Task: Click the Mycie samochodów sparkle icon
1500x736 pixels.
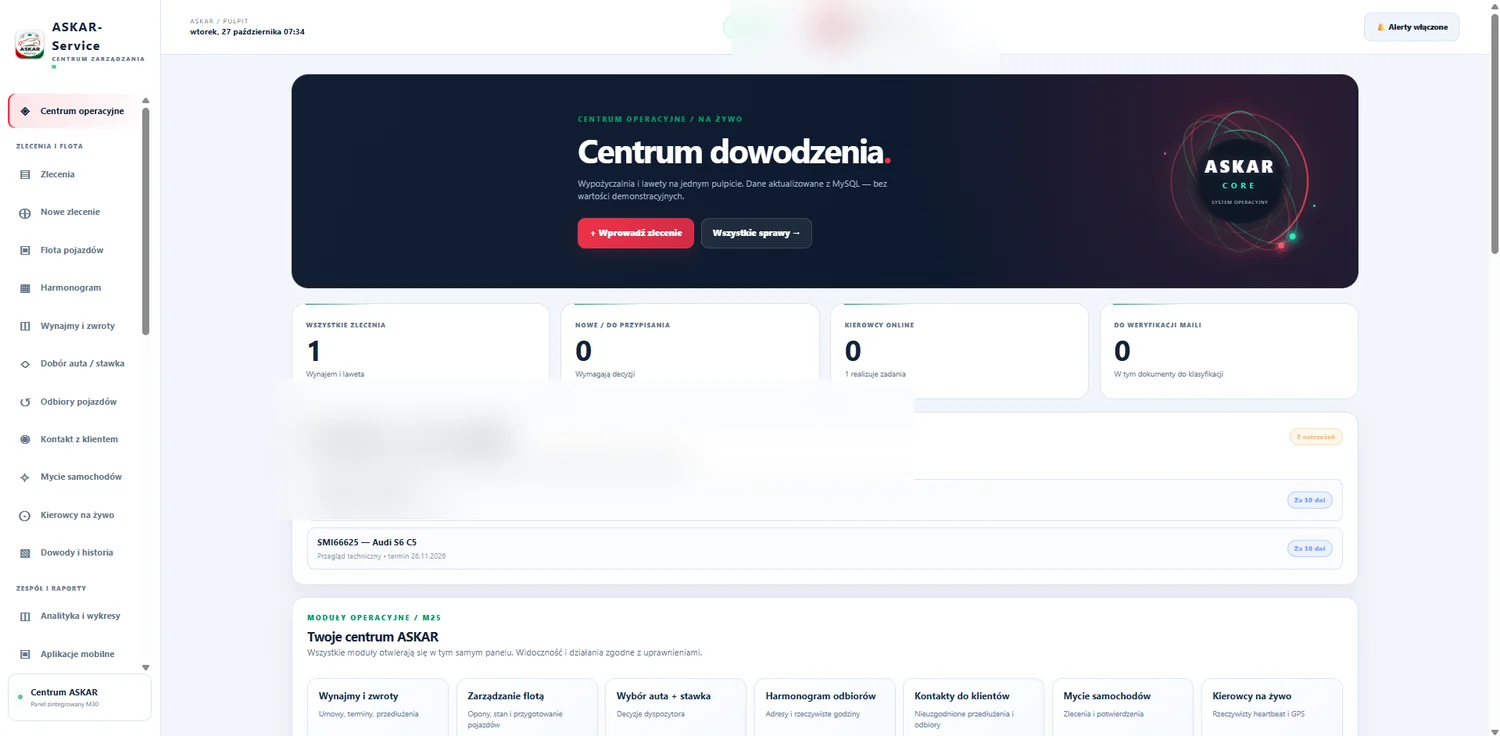Action: 25,478
